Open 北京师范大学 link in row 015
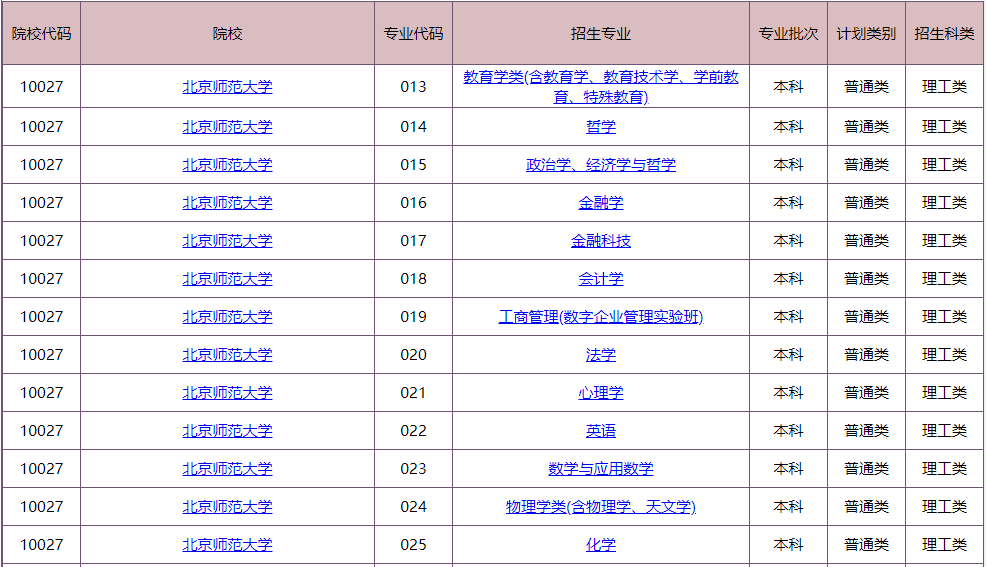Screen dimensions: 986x567 (227, 165)
